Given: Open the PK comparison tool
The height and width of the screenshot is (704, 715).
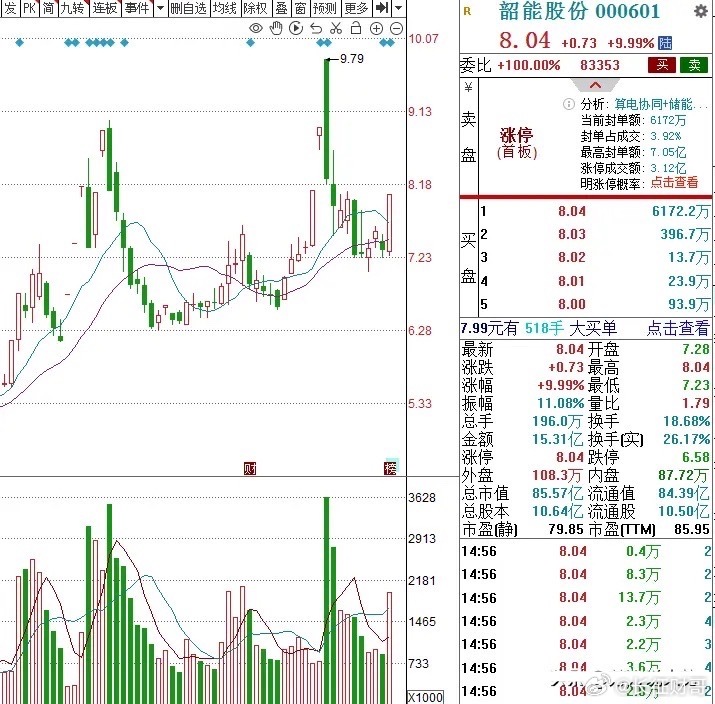Looking at the screenshot, I should point(30,8).
